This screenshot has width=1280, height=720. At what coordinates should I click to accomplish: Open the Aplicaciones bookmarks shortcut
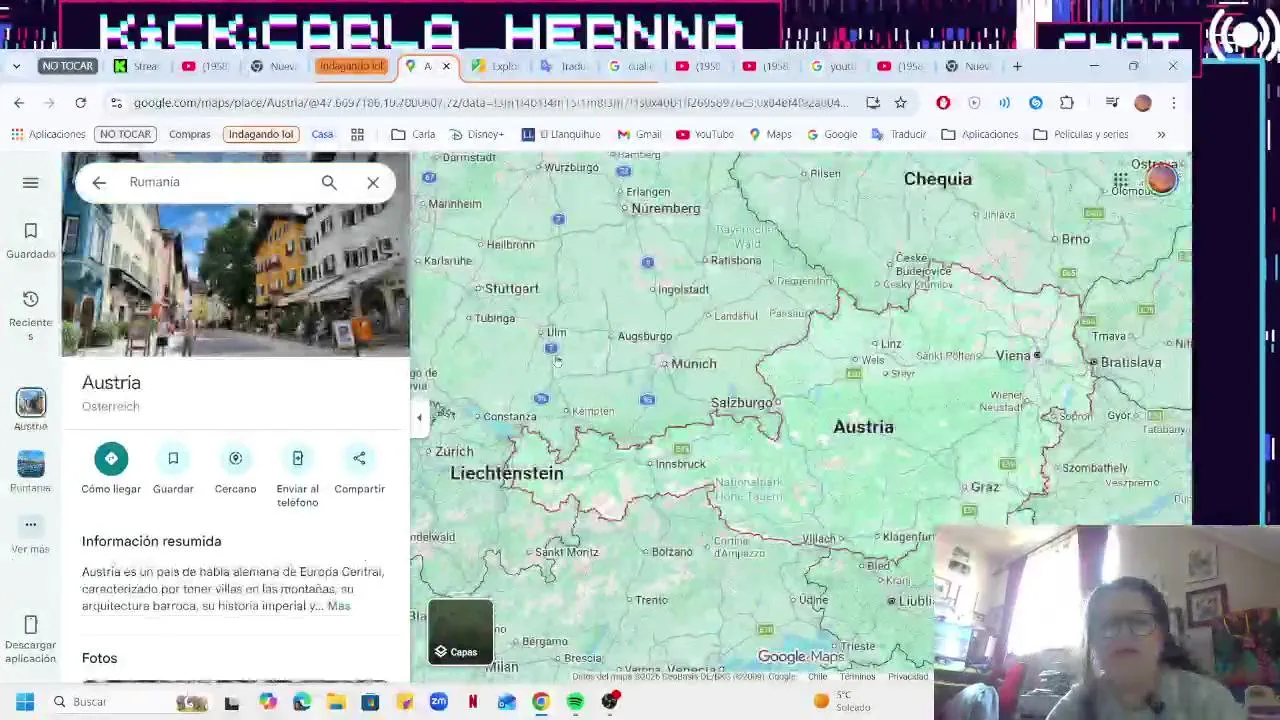click(x=47, y=134)
